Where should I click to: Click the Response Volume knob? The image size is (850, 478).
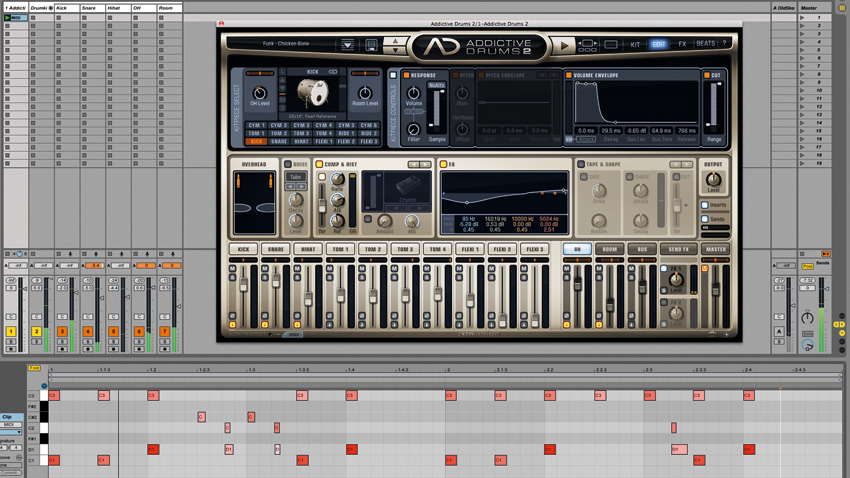pos(413,93)
